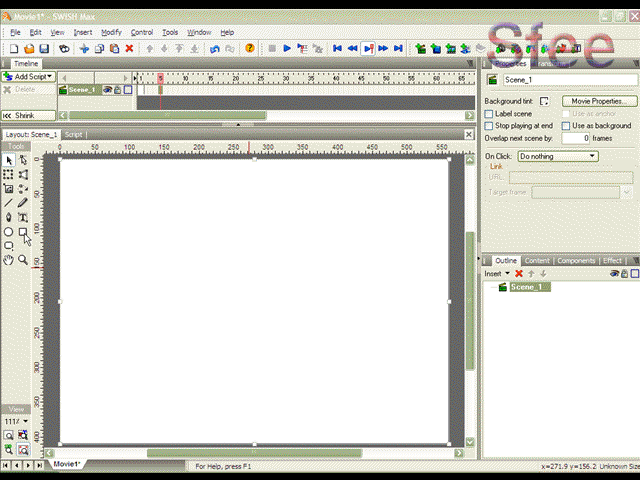Pick the Zoom magnifier tool
Viewport: 640px width, 480px height.
tap(23, 260)
